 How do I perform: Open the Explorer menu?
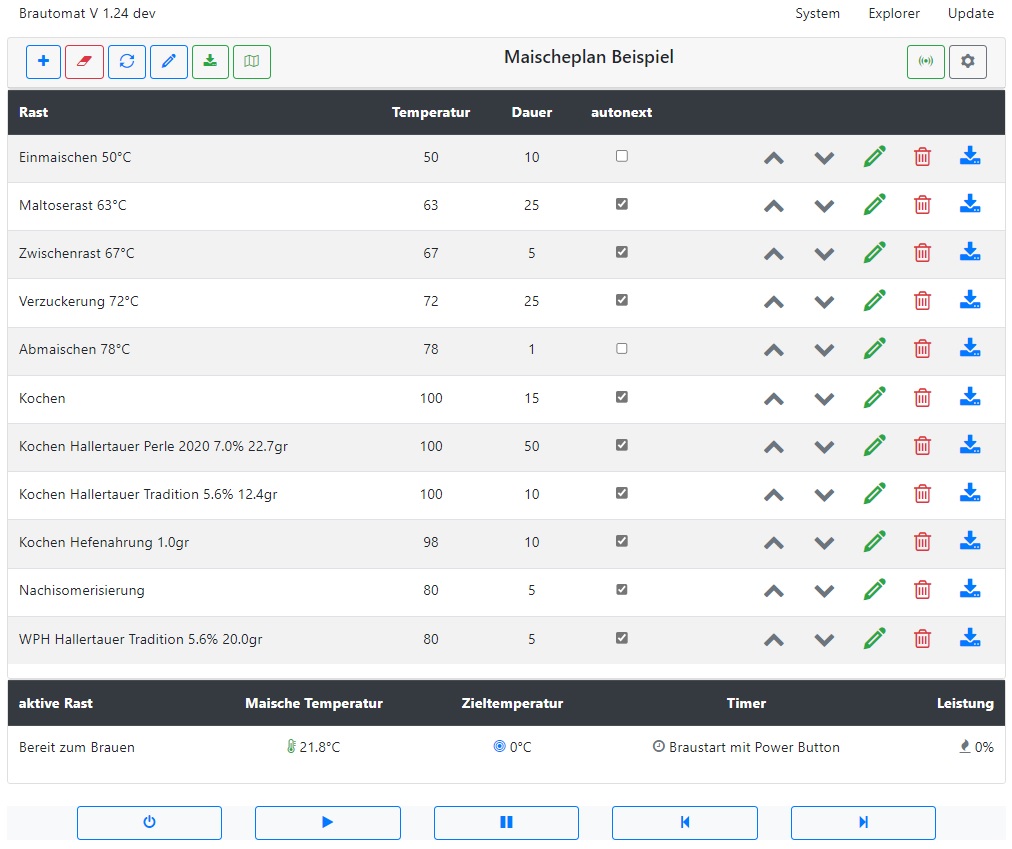pos(893,14)
